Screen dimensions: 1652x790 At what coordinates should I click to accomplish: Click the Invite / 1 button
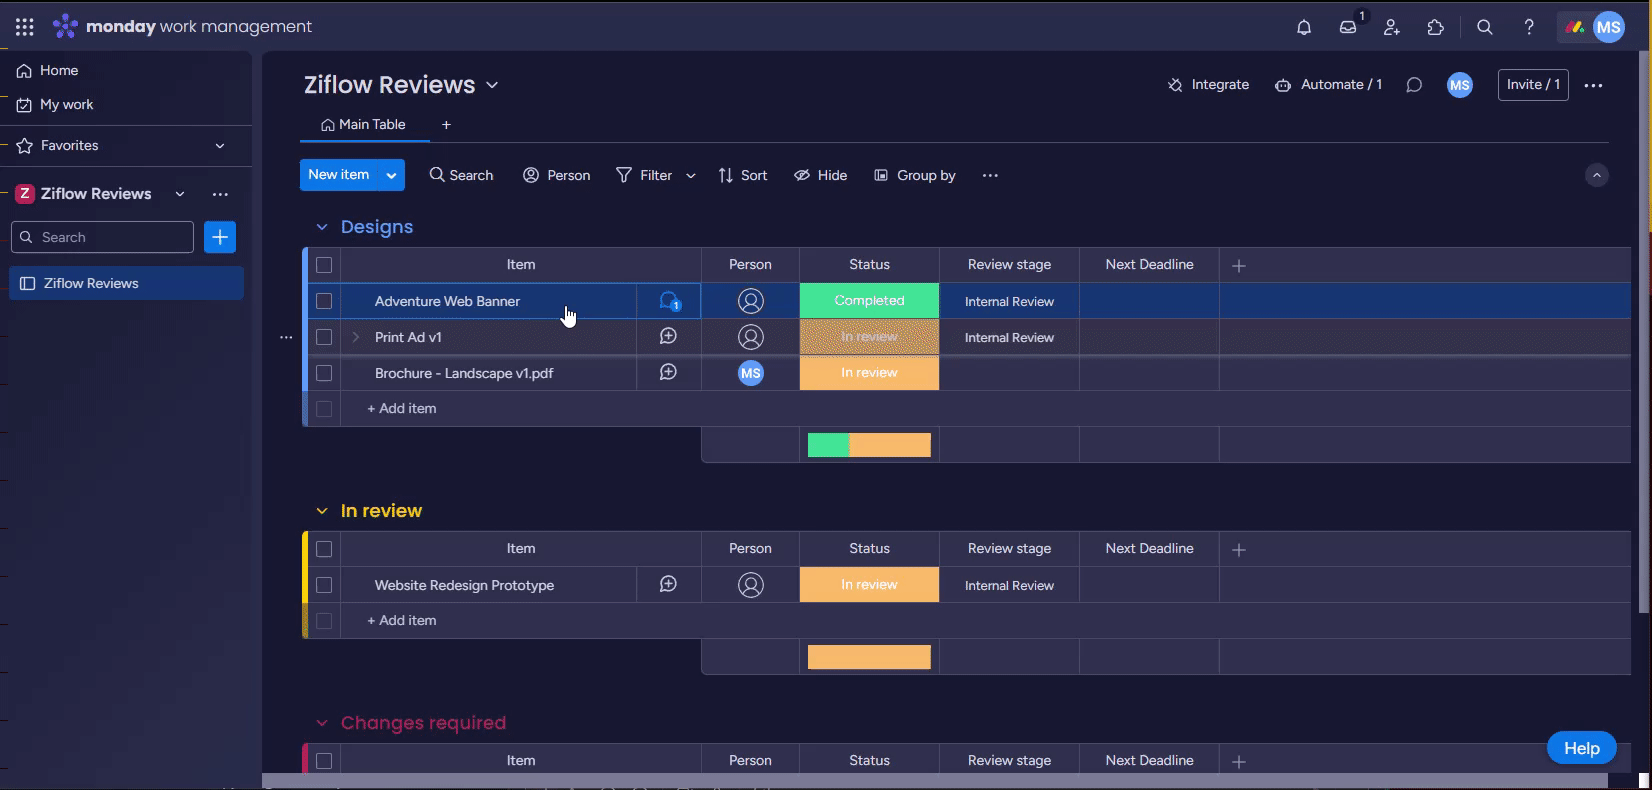[x=1533, y=85]
